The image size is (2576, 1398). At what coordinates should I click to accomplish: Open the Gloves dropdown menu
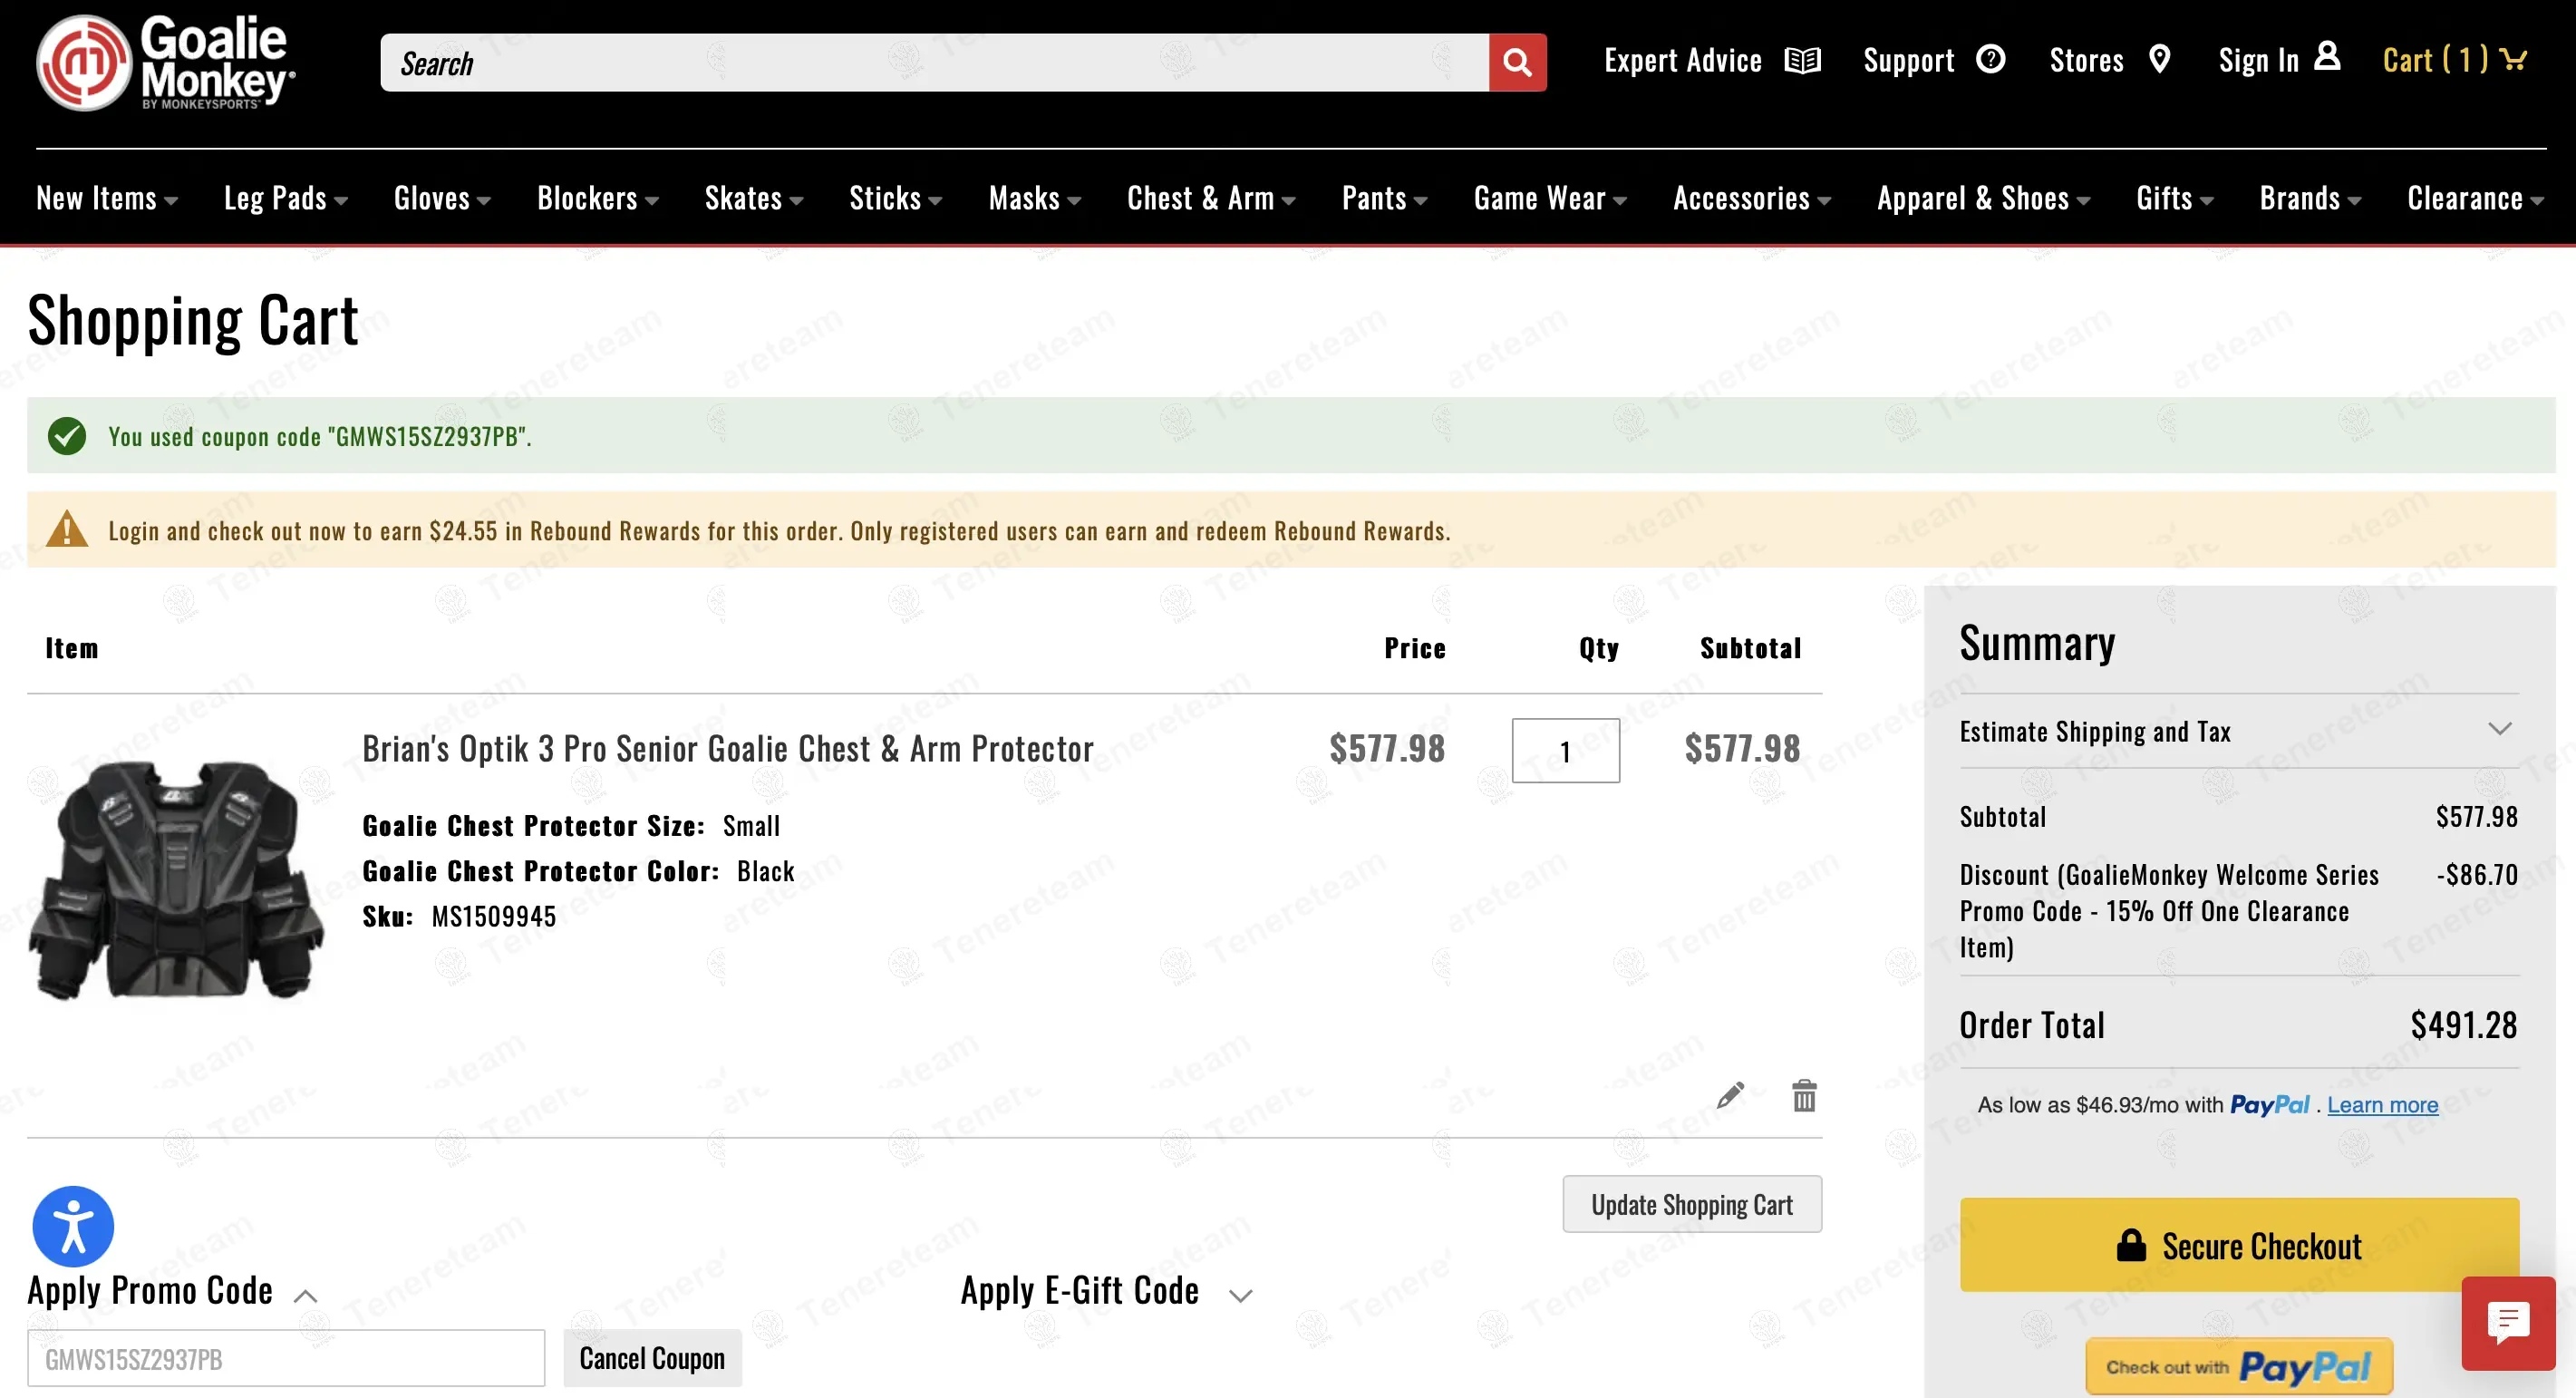coord(442,198)
